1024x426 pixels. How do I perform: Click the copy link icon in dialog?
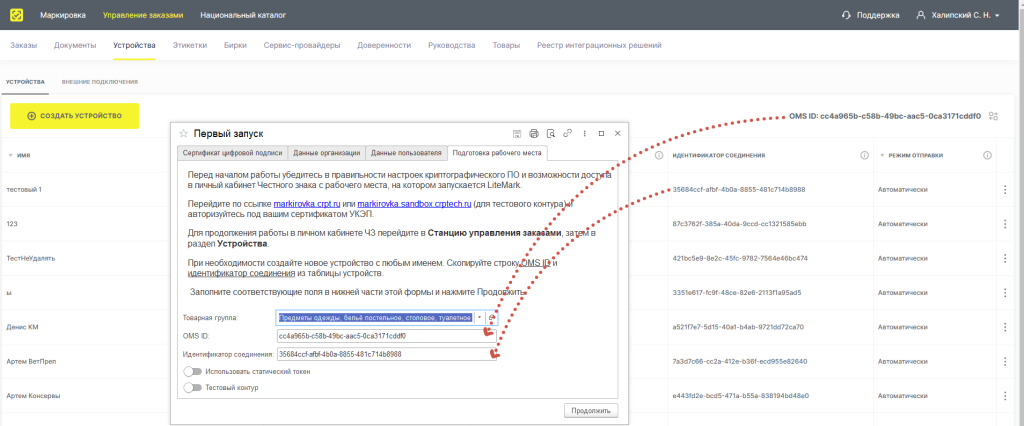(x=568, y=133)
